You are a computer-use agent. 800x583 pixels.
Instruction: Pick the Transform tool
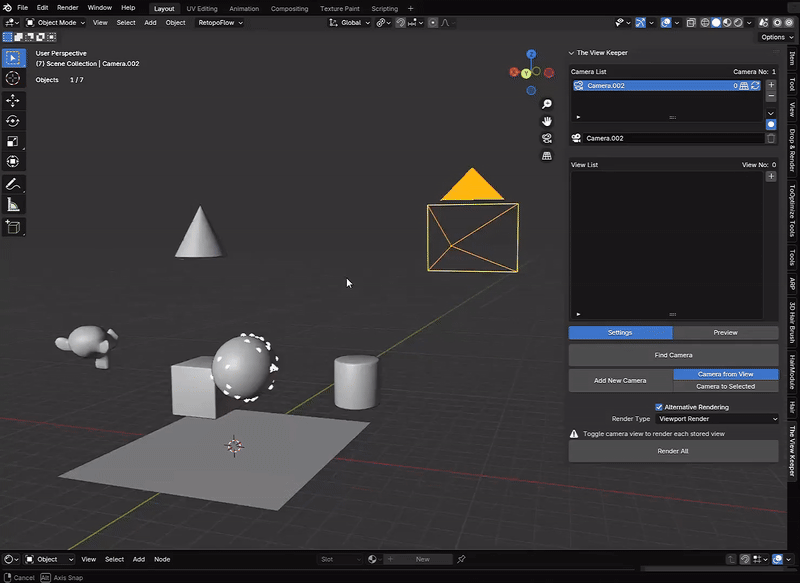click(x=13, y=162)
